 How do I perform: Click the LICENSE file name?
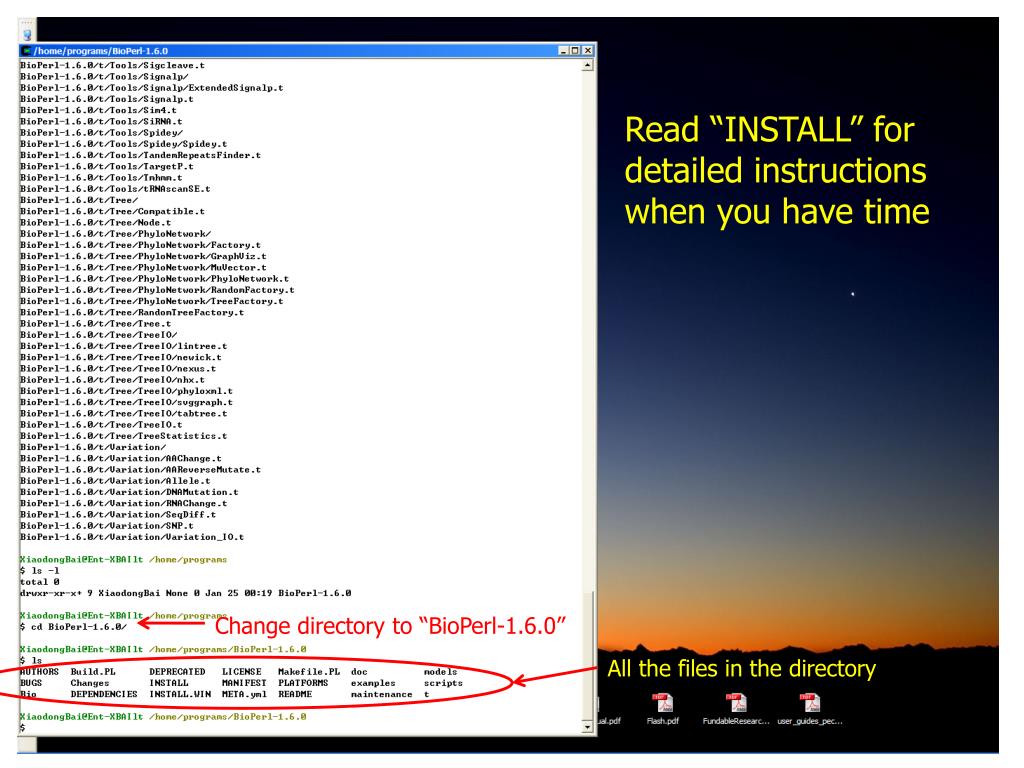242,672
